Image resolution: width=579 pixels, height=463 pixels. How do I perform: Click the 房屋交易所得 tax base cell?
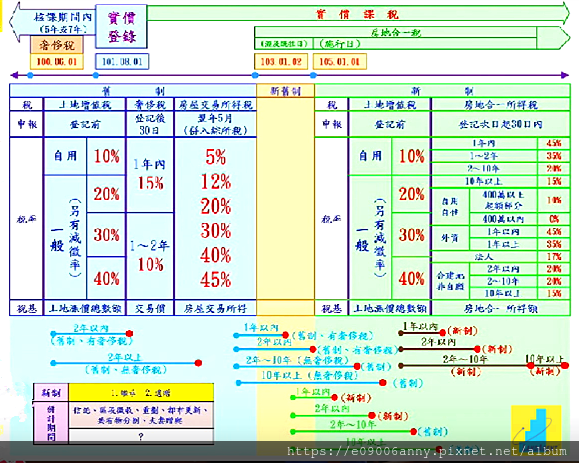click(x=215, y=308)
